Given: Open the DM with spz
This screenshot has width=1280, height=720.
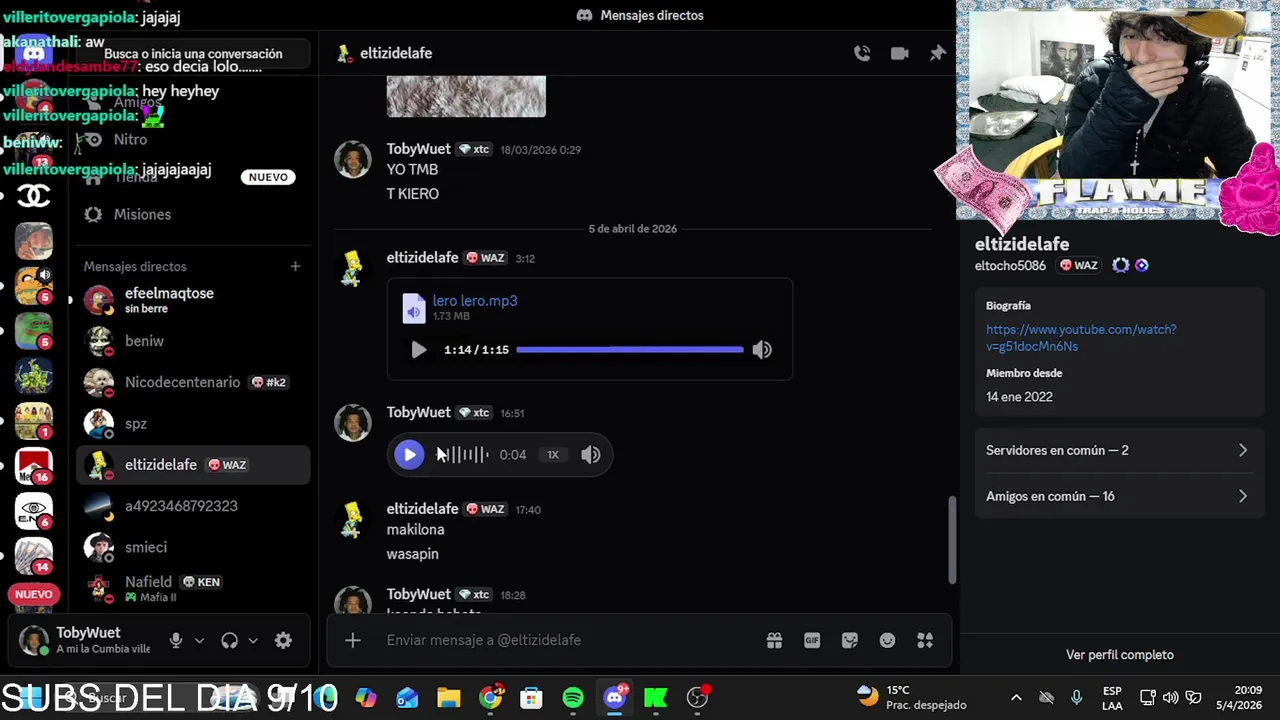Looking at the screenshot, I should pyautogui.click(x=193, y=424).
